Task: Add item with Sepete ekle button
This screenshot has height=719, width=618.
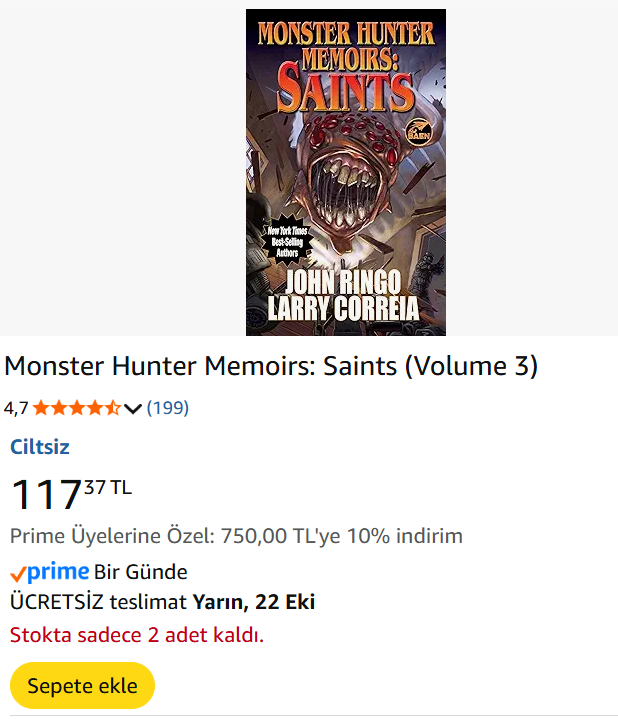Action: point(82,686)
